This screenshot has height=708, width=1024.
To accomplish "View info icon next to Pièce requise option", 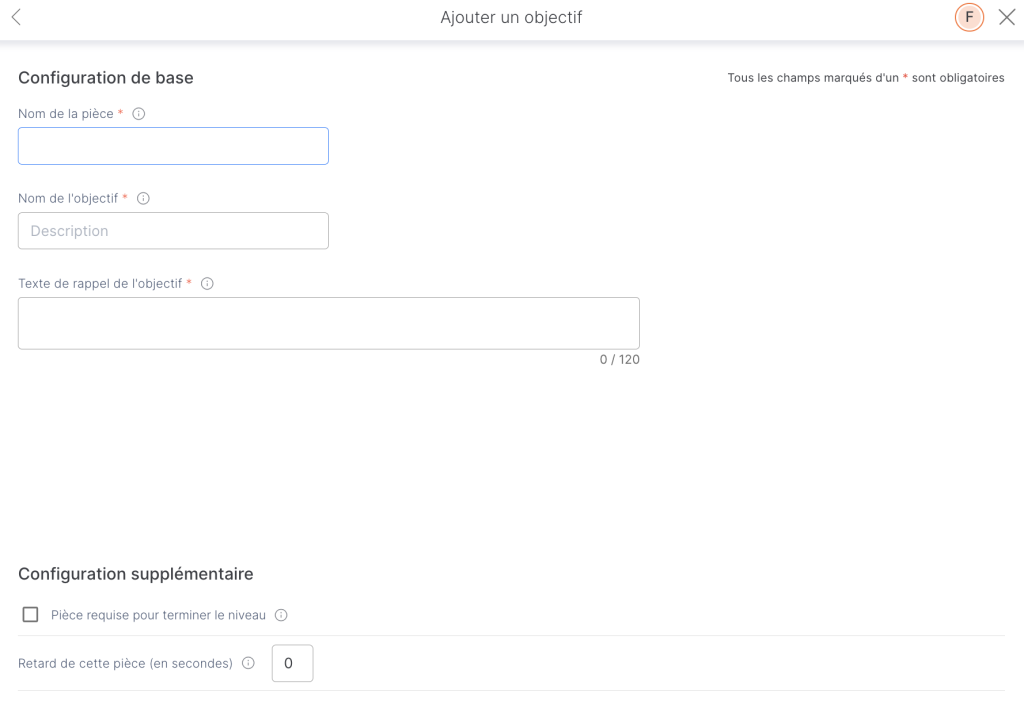I will click(281, 615).
